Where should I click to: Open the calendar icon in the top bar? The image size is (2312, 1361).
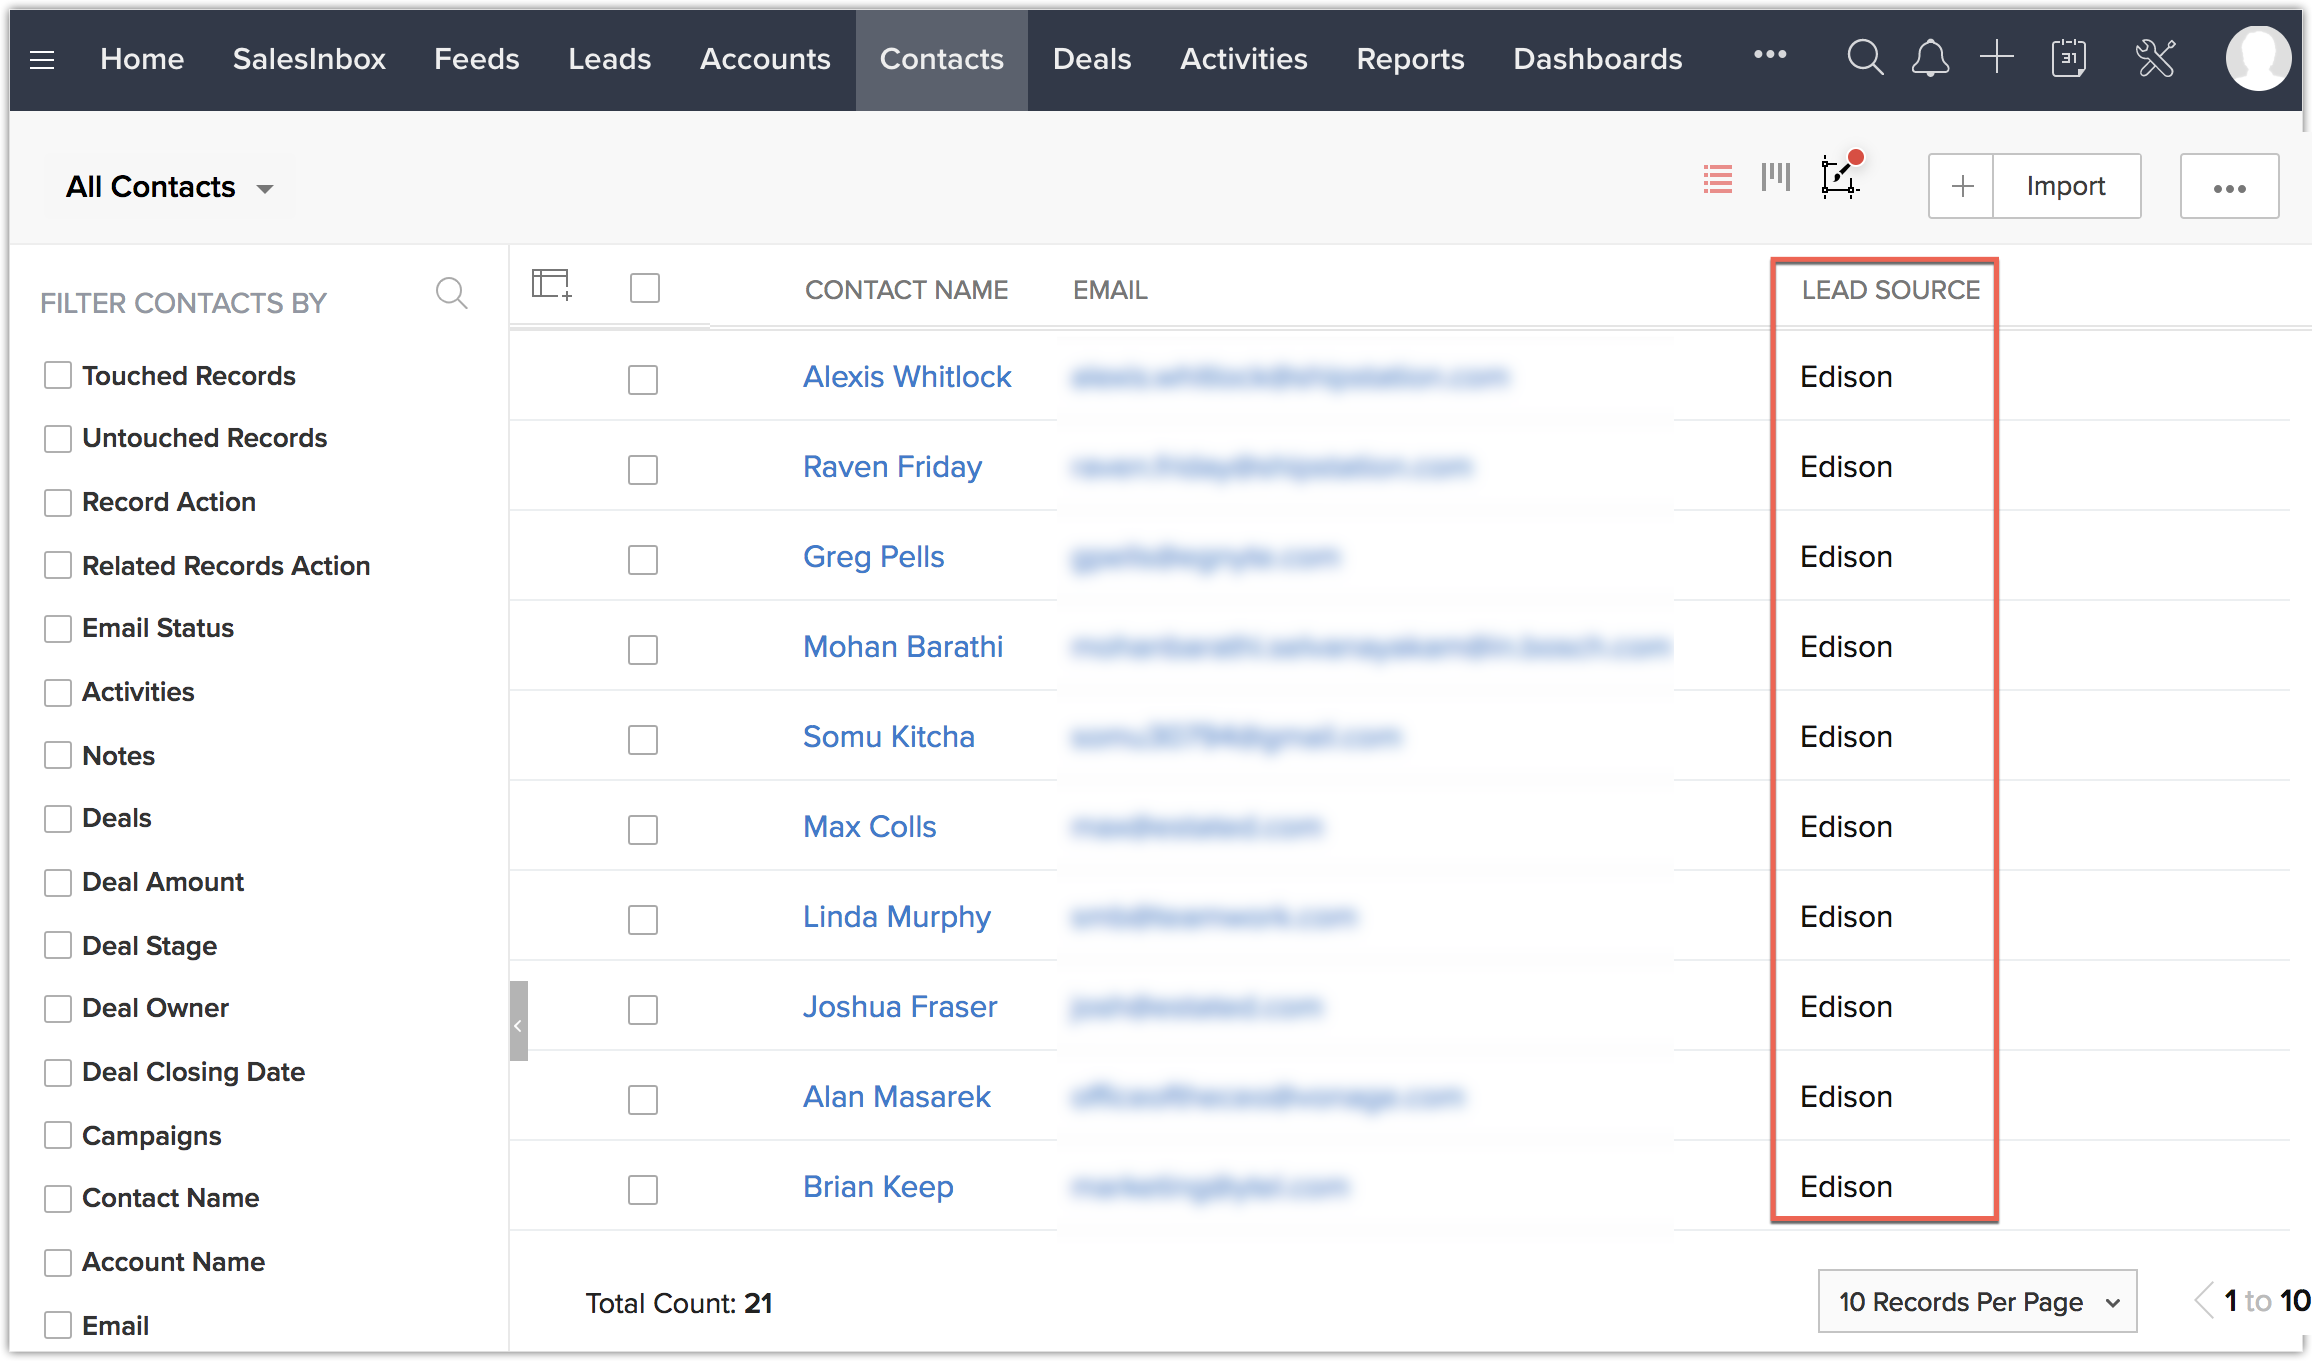(2068, 58)
